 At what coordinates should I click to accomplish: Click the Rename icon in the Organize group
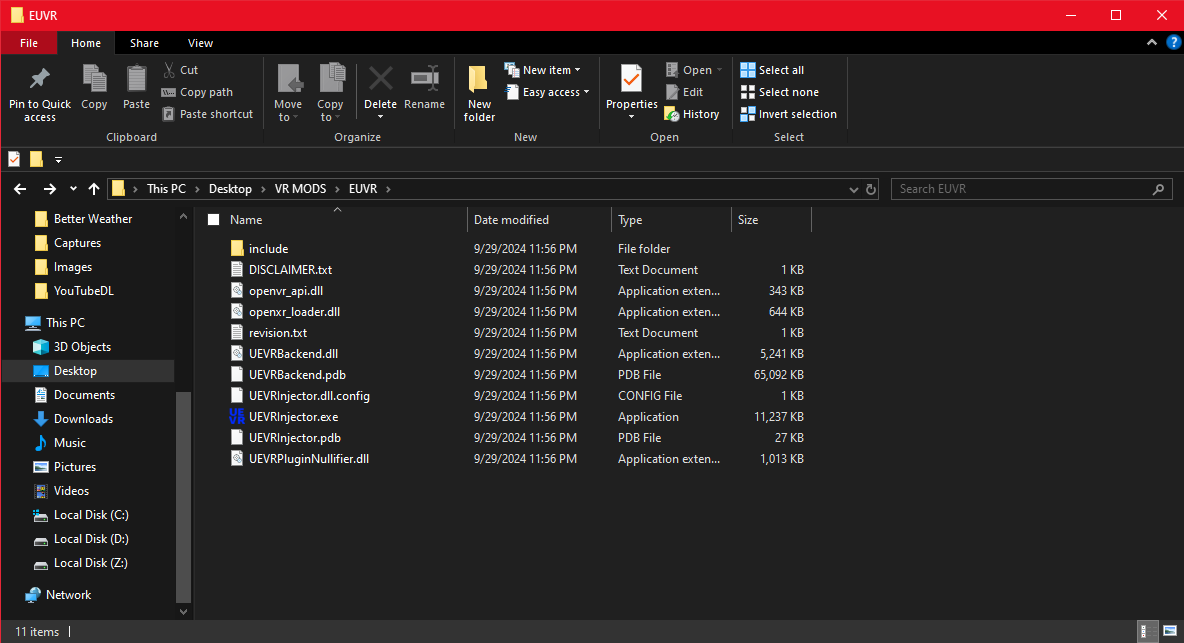tap(424, 78)
